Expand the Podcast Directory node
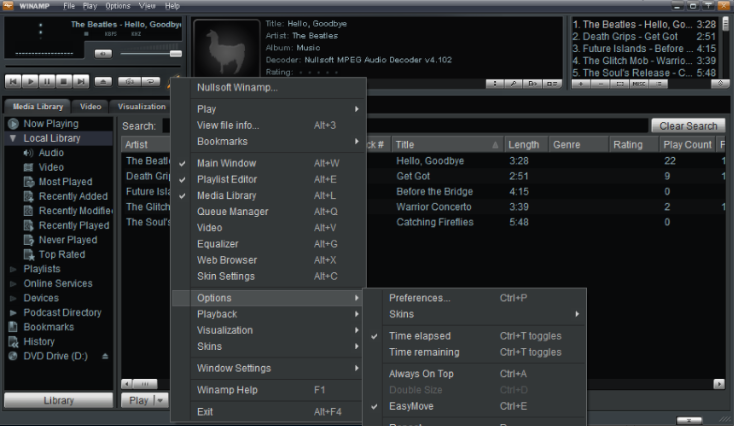This screenshot has width=734, height=426. pos(13,313)
